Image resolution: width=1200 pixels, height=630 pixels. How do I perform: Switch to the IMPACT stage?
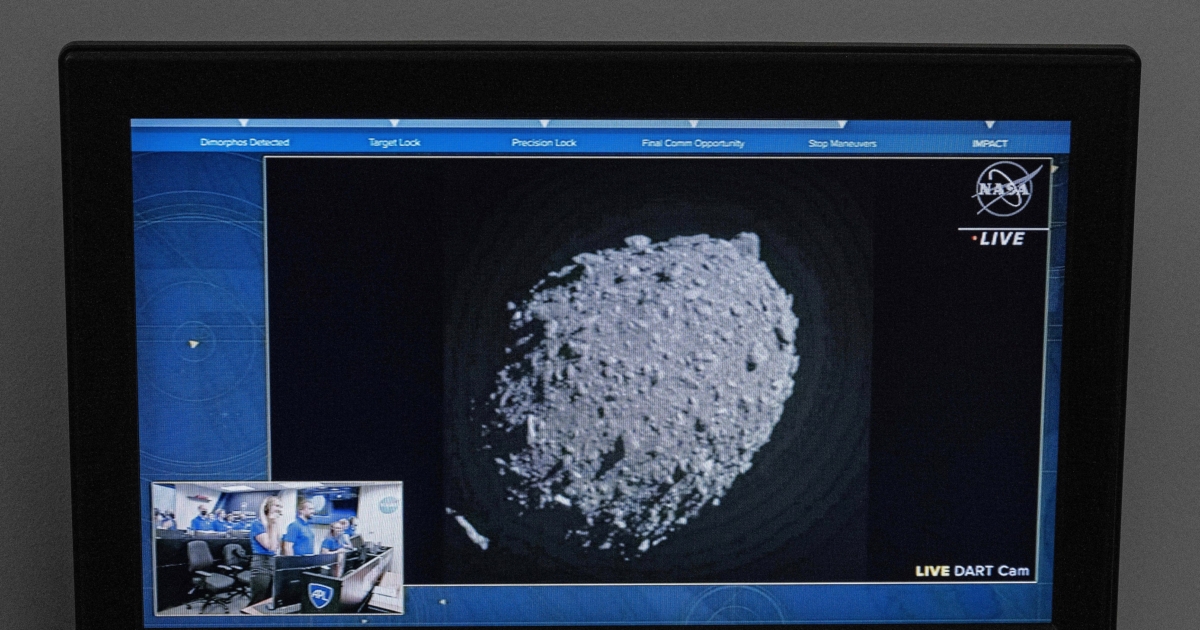pyautogui.click(x=989, y=142)
